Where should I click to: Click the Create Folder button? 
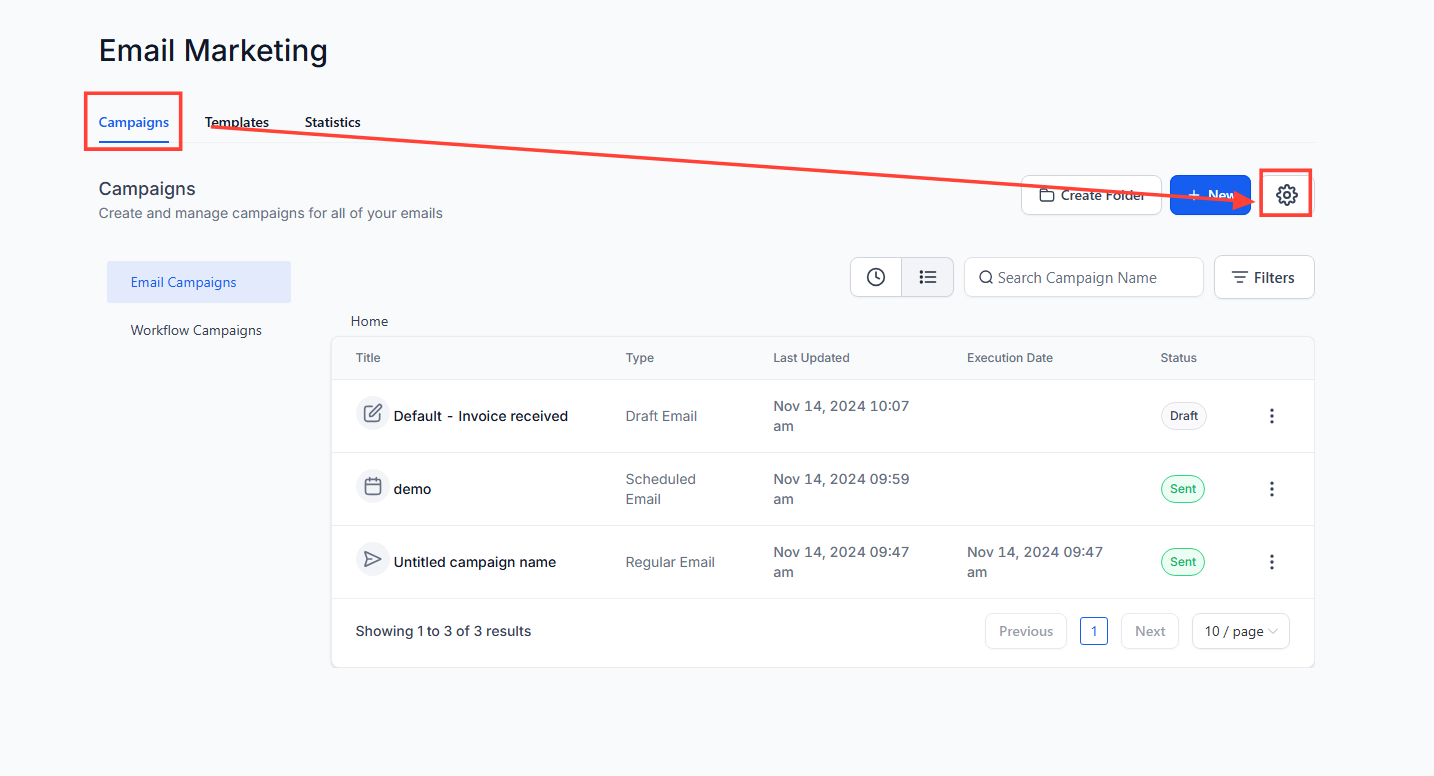[1091, 195]
